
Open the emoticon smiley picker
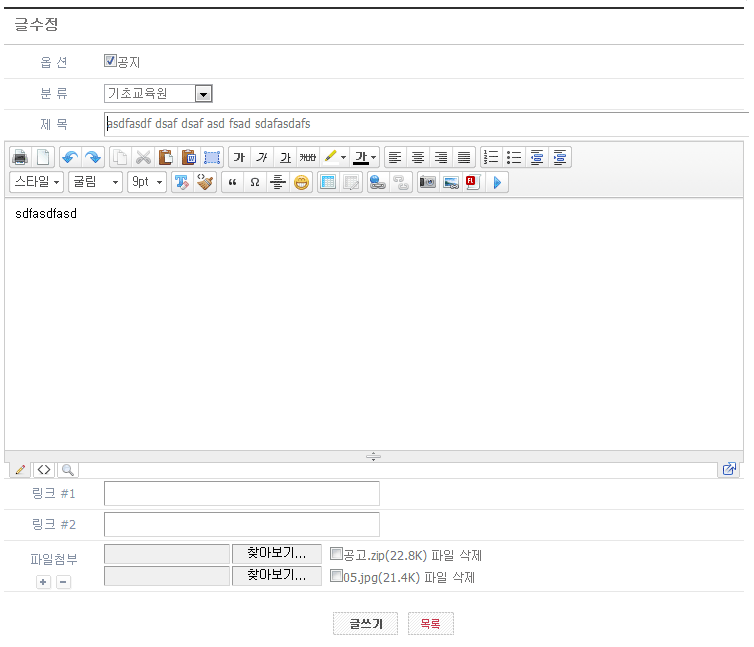pyautogui.click(x=300, y=182)
